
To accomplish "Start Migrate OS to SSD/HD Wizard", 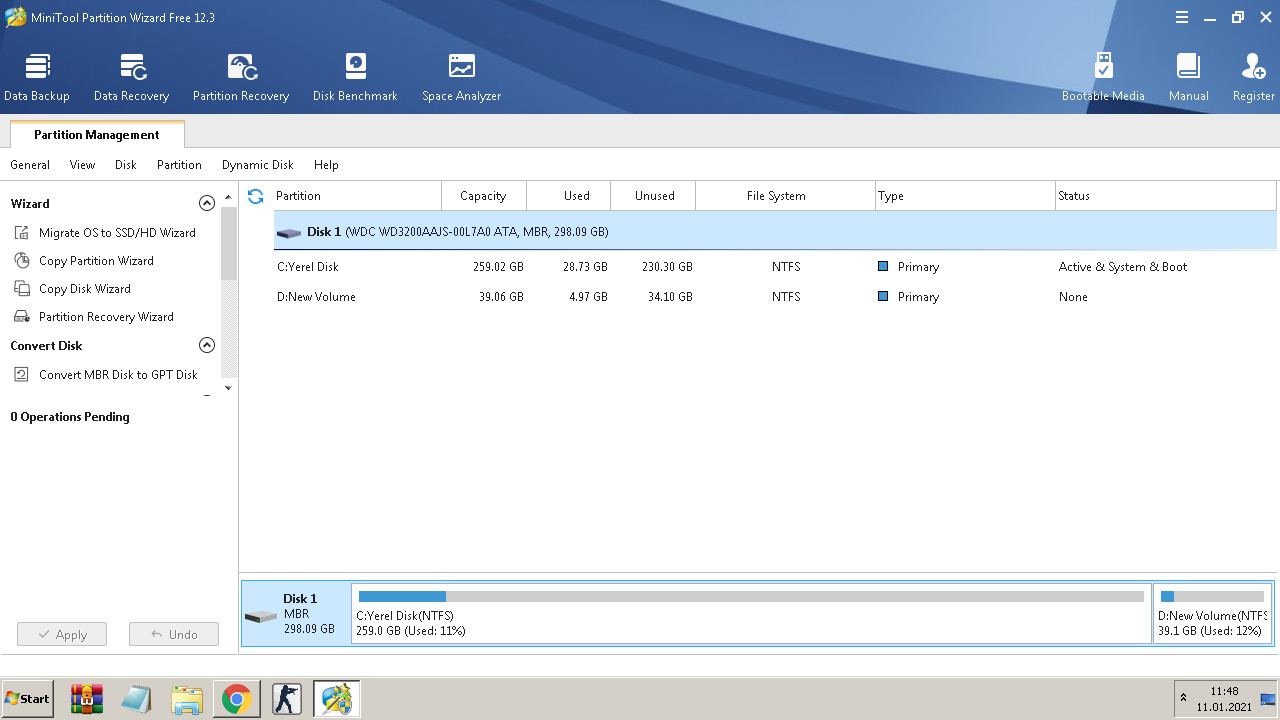I will 117,233.
